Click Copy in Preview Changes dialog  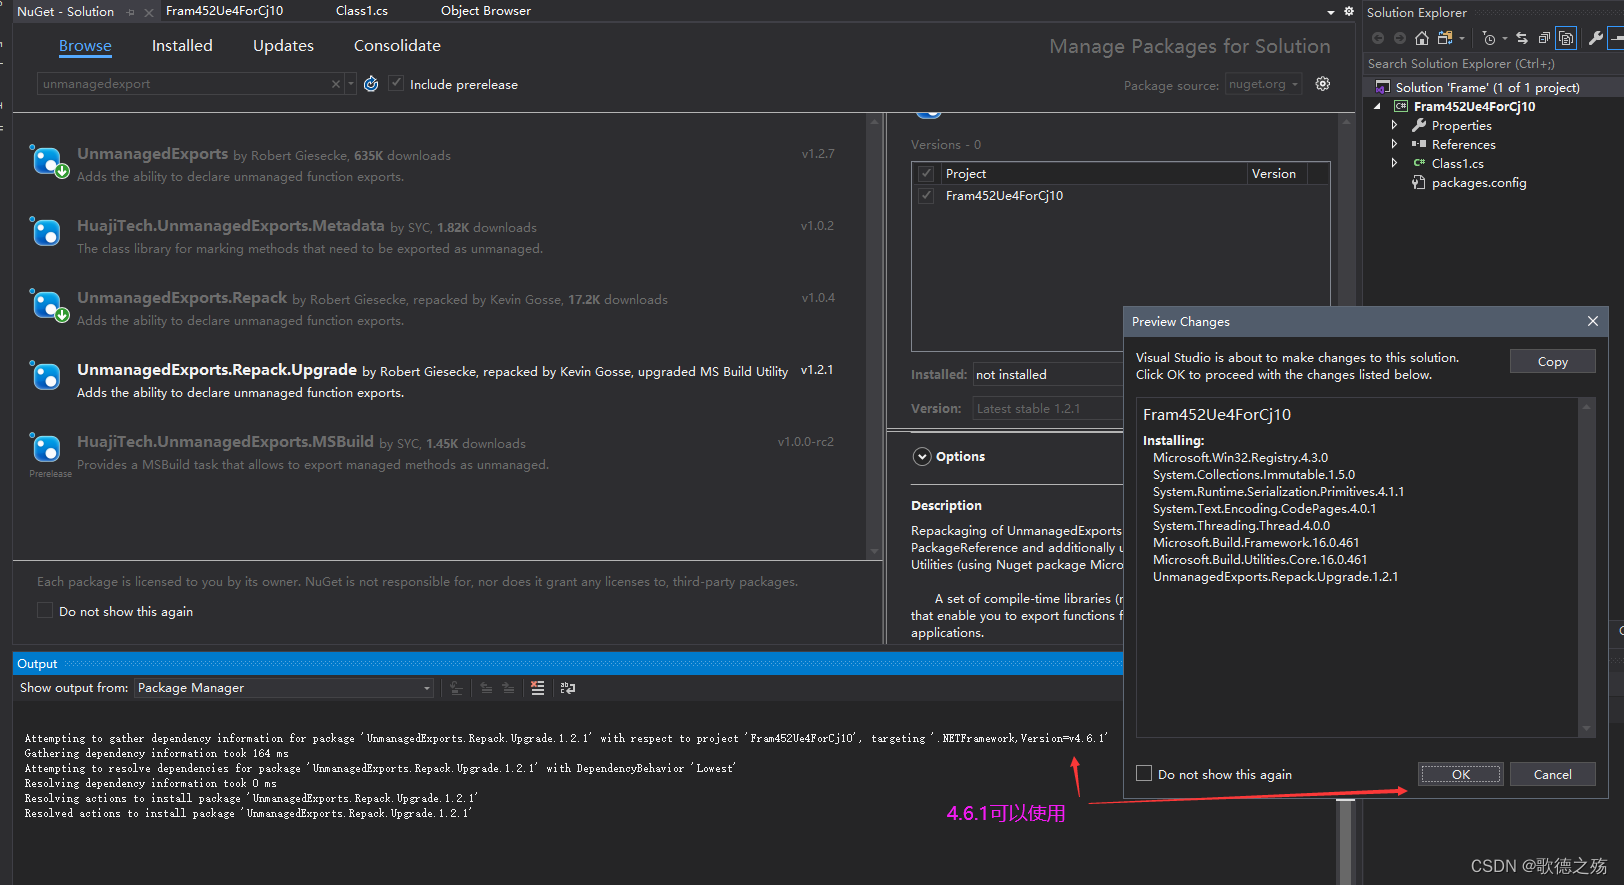pyautogui.click(x=1552, y=361)
